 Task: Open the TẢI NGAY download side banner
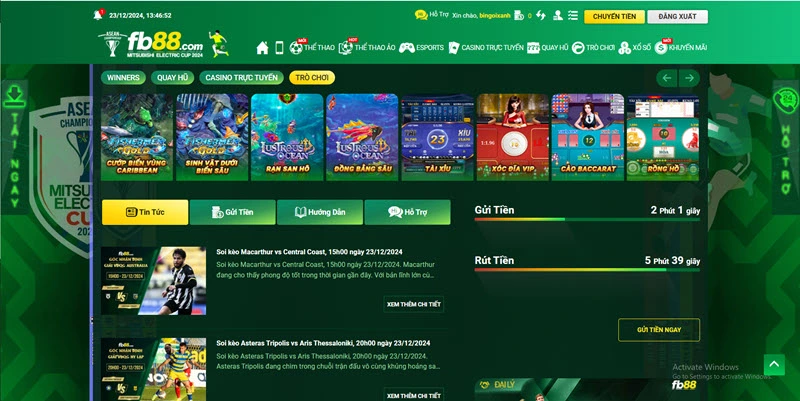pyautogui.click(x=14, y=146)
